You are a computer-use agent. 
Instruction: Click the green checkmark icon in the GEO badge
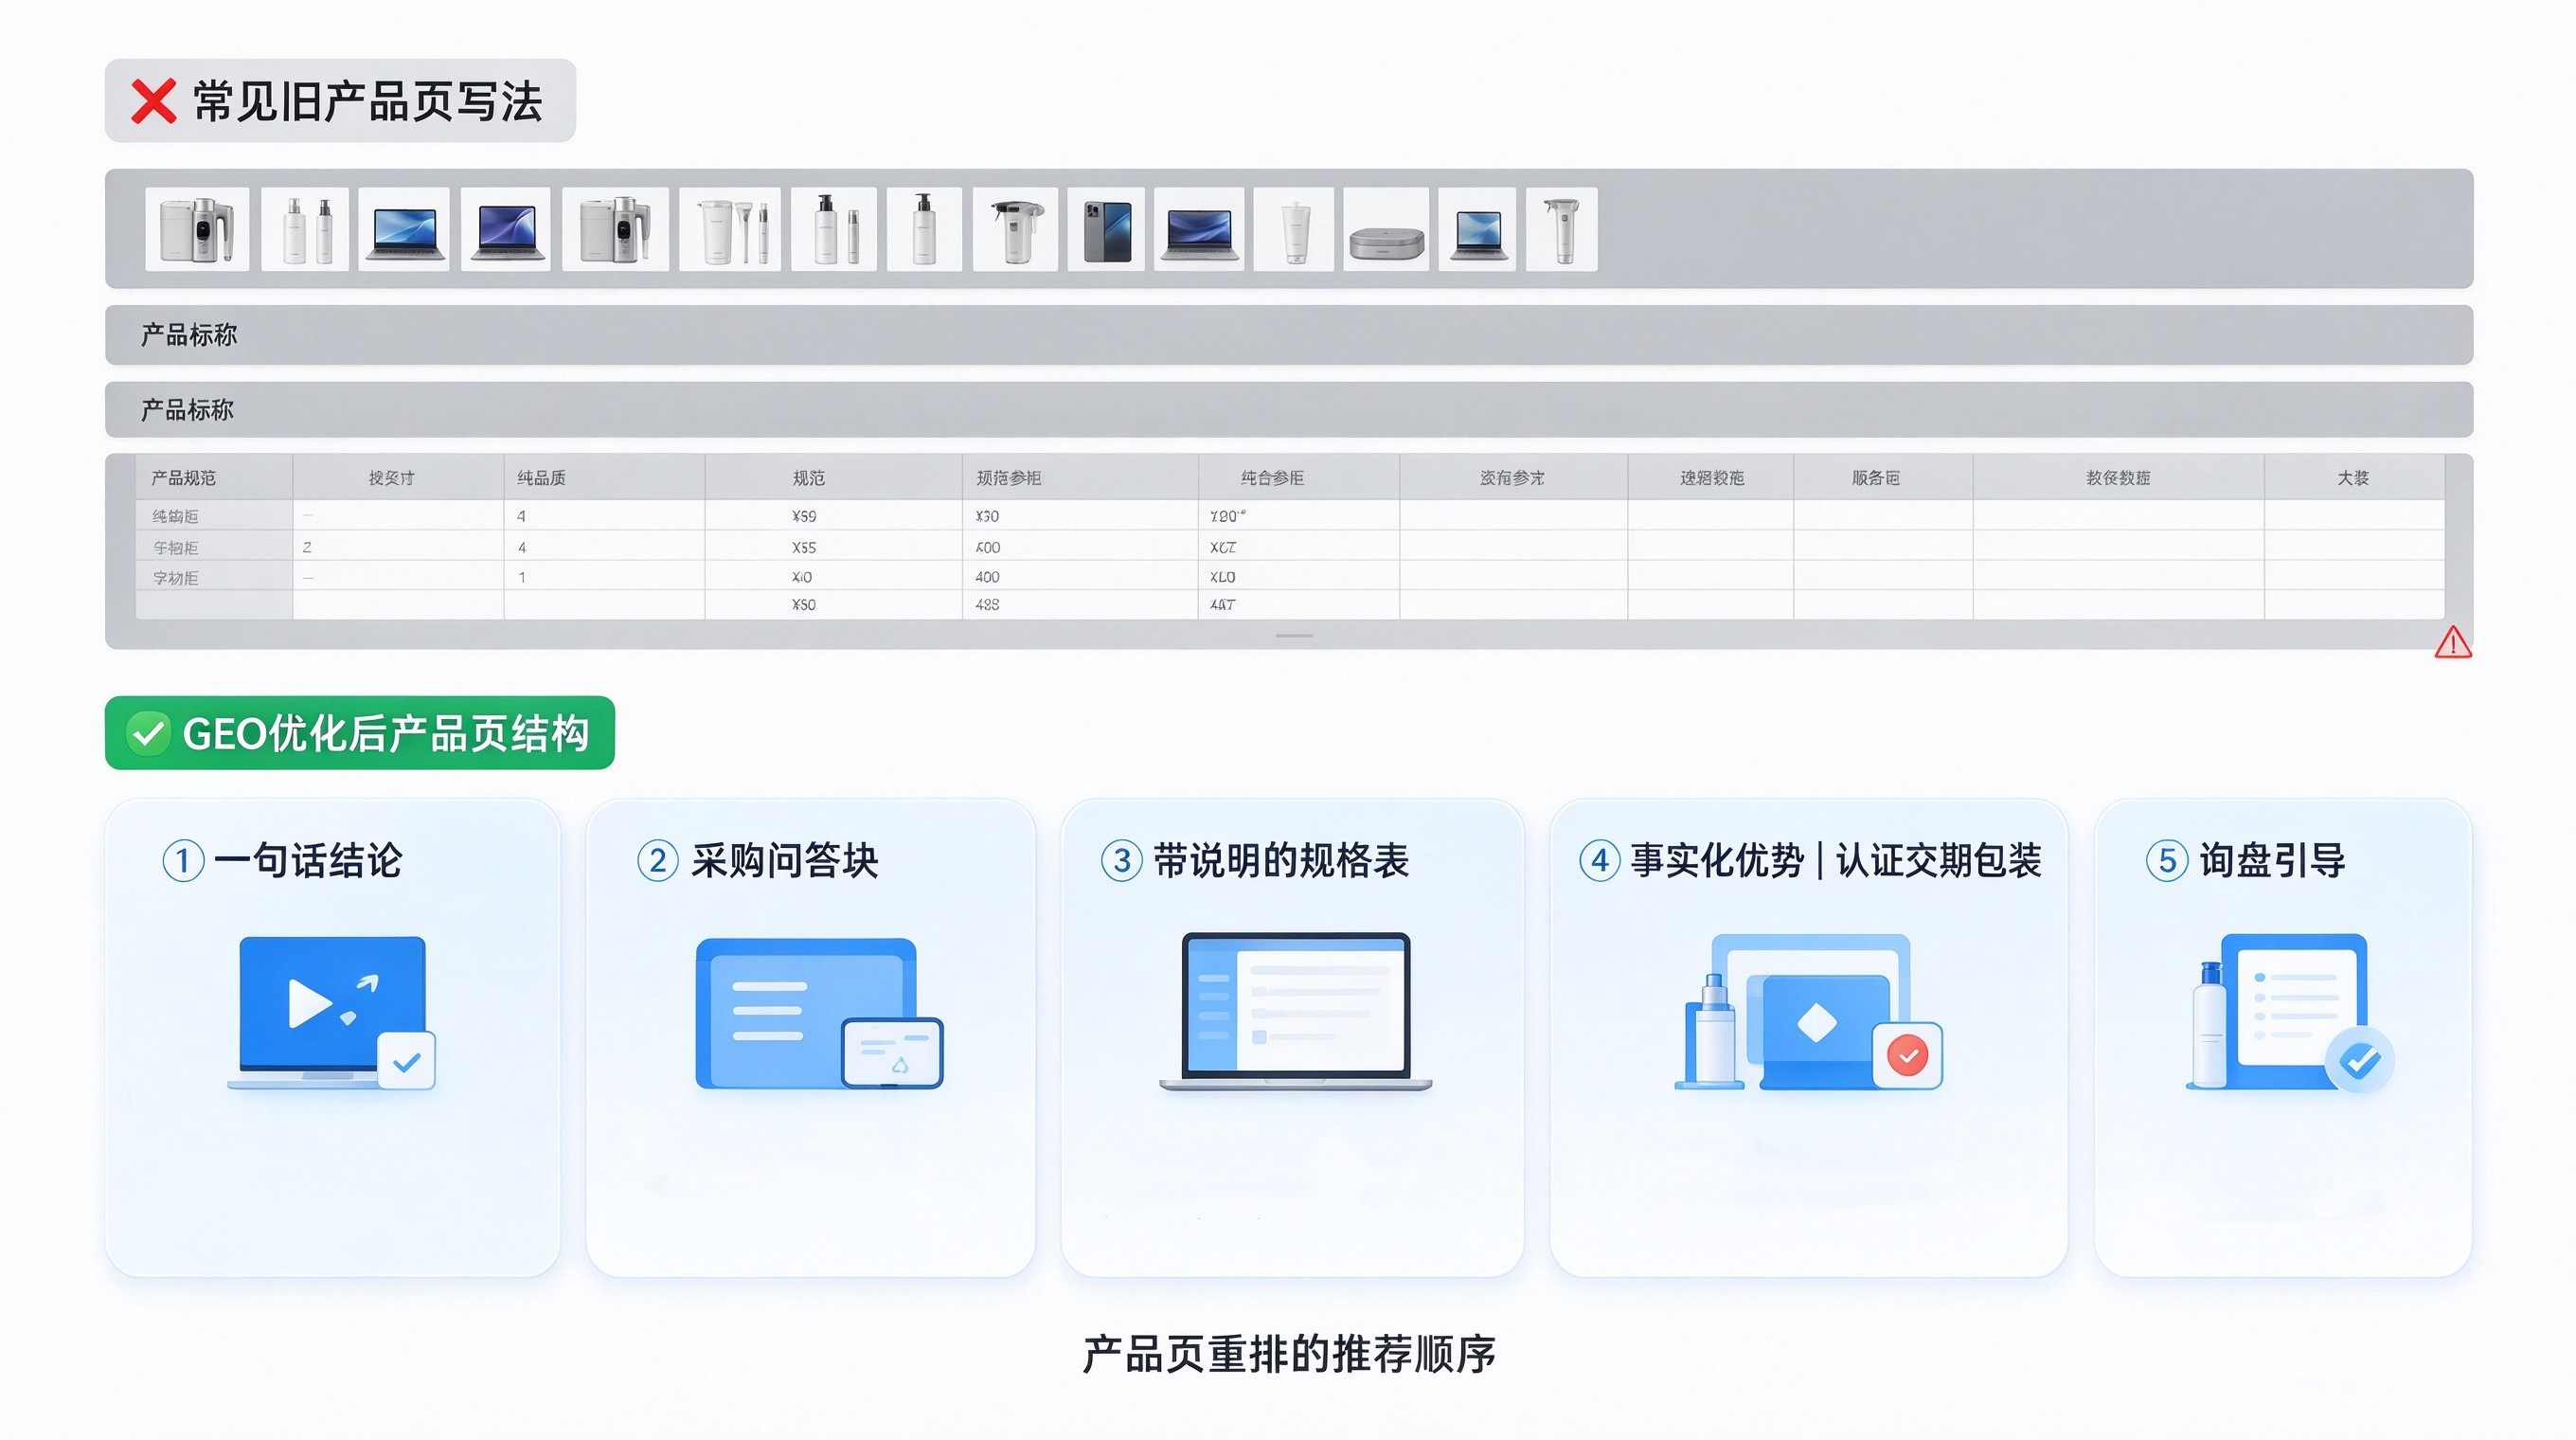pyautogui.click(x=148, y=734)
